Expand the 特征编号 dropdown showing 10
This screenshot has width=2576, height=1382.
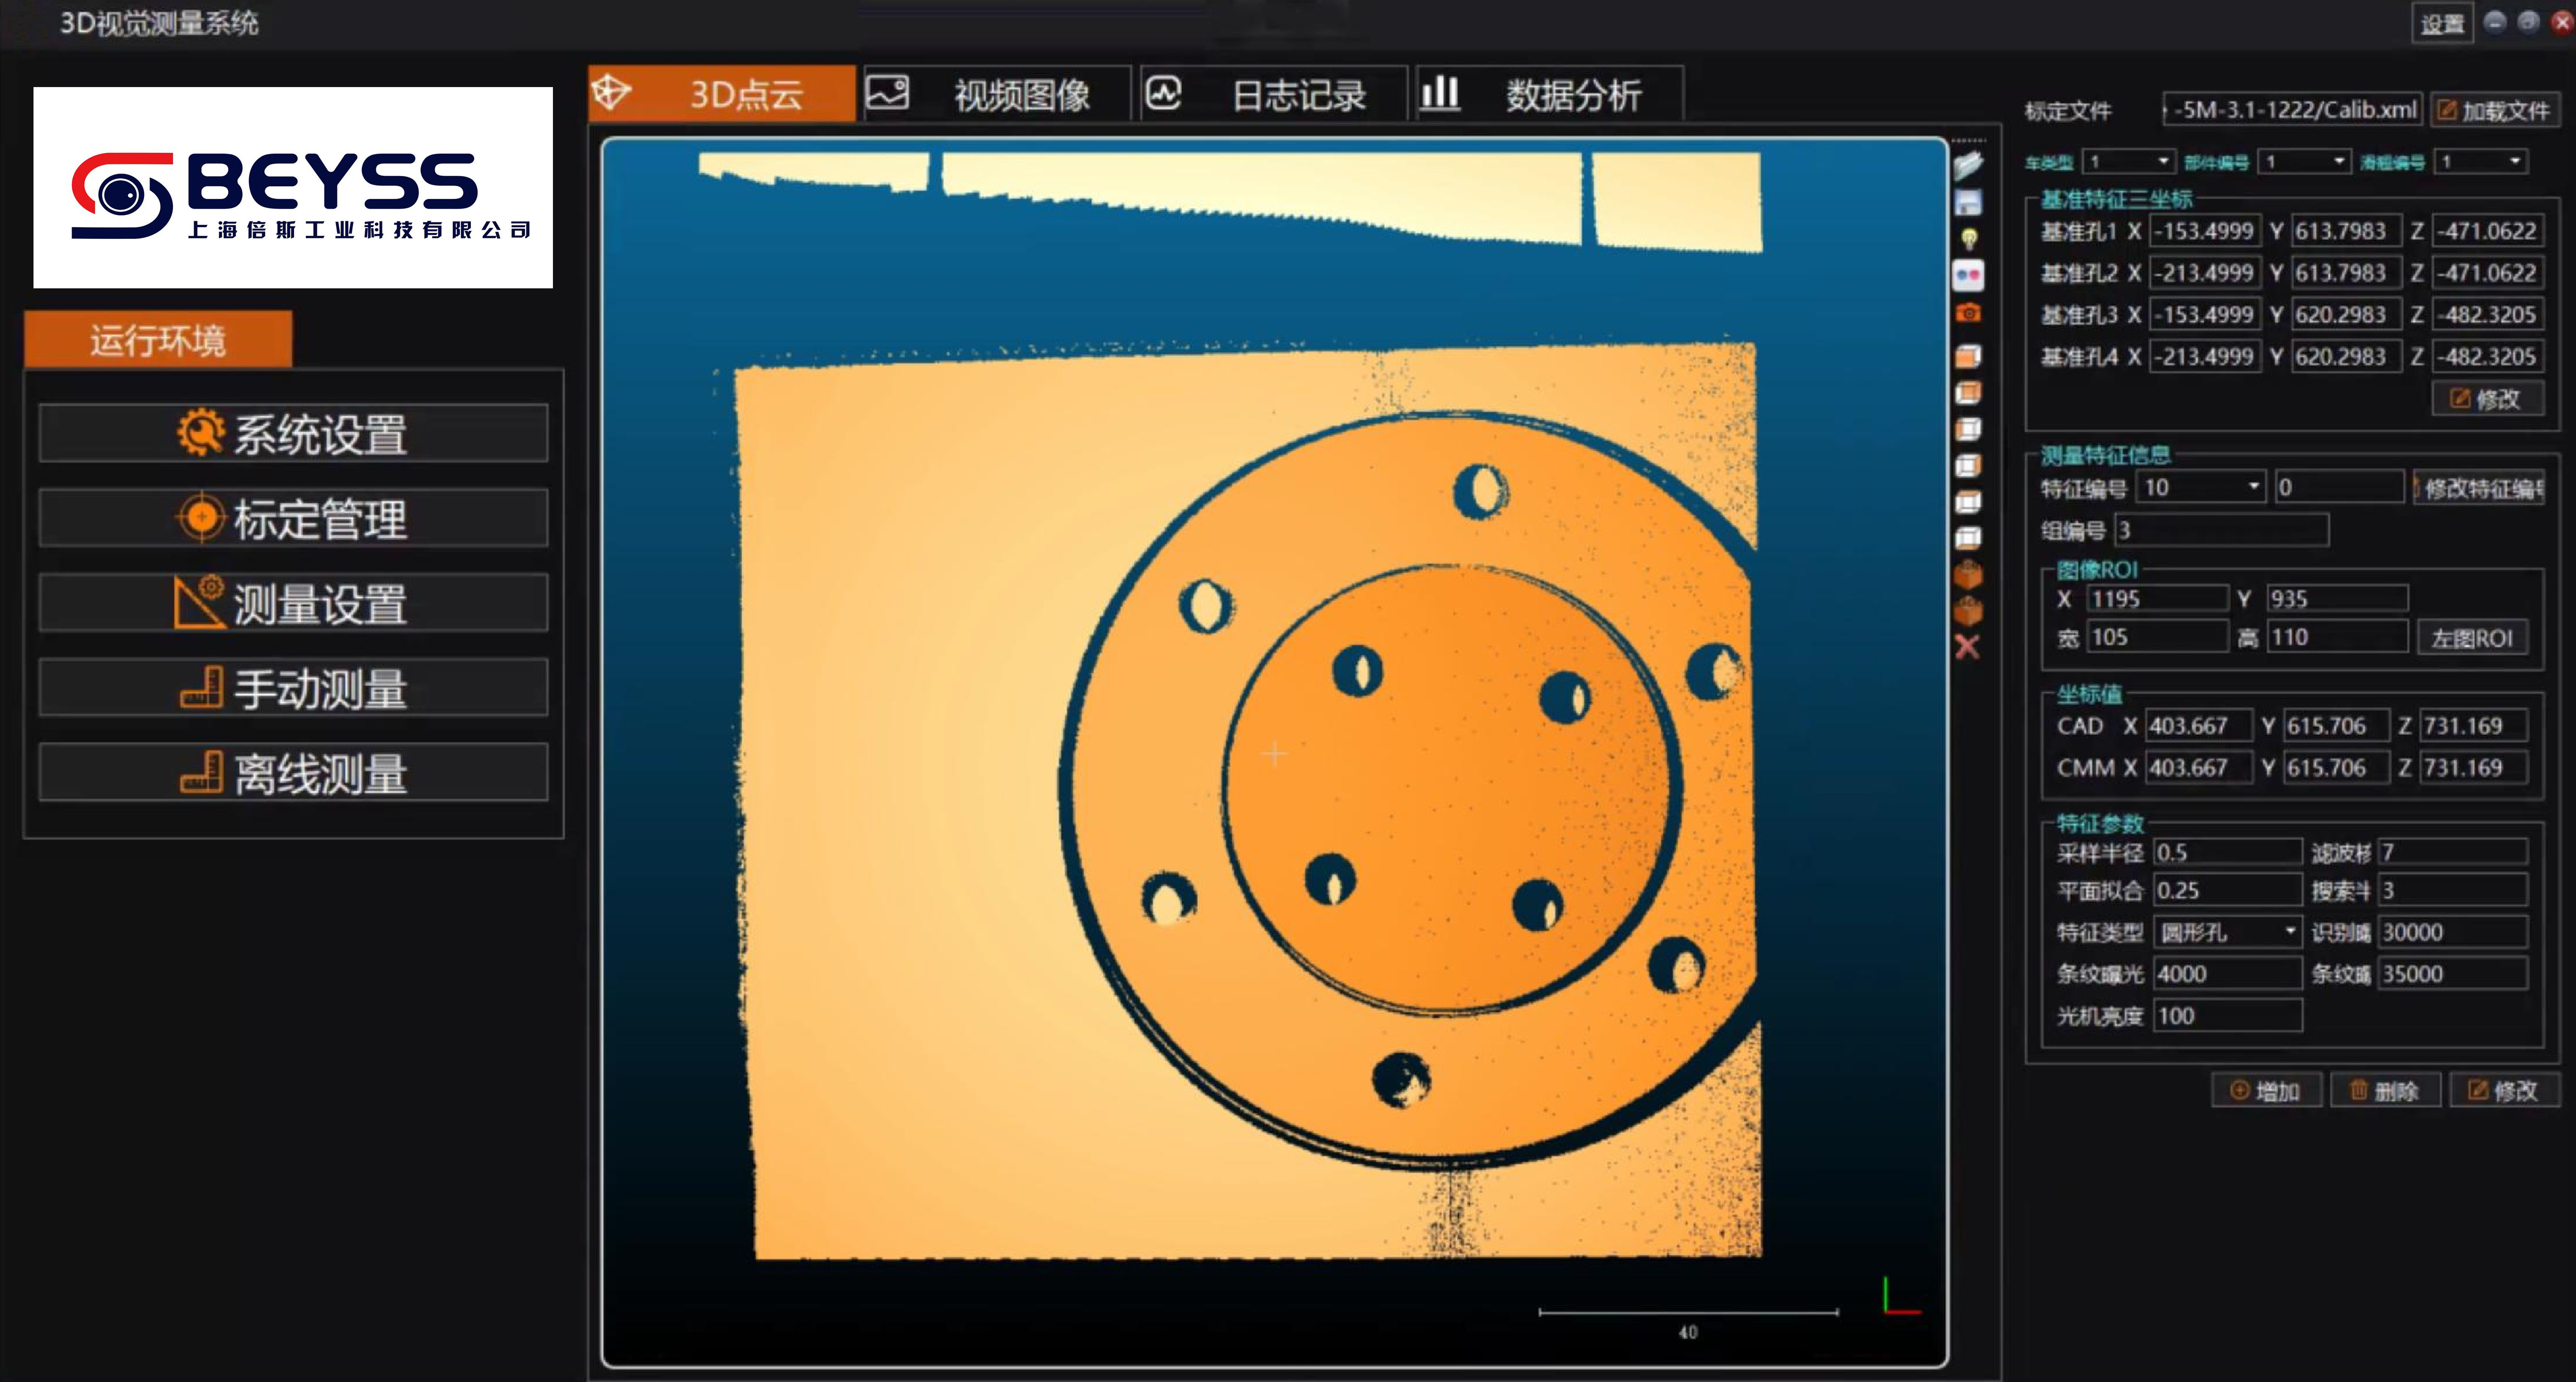click(2200, 487)
